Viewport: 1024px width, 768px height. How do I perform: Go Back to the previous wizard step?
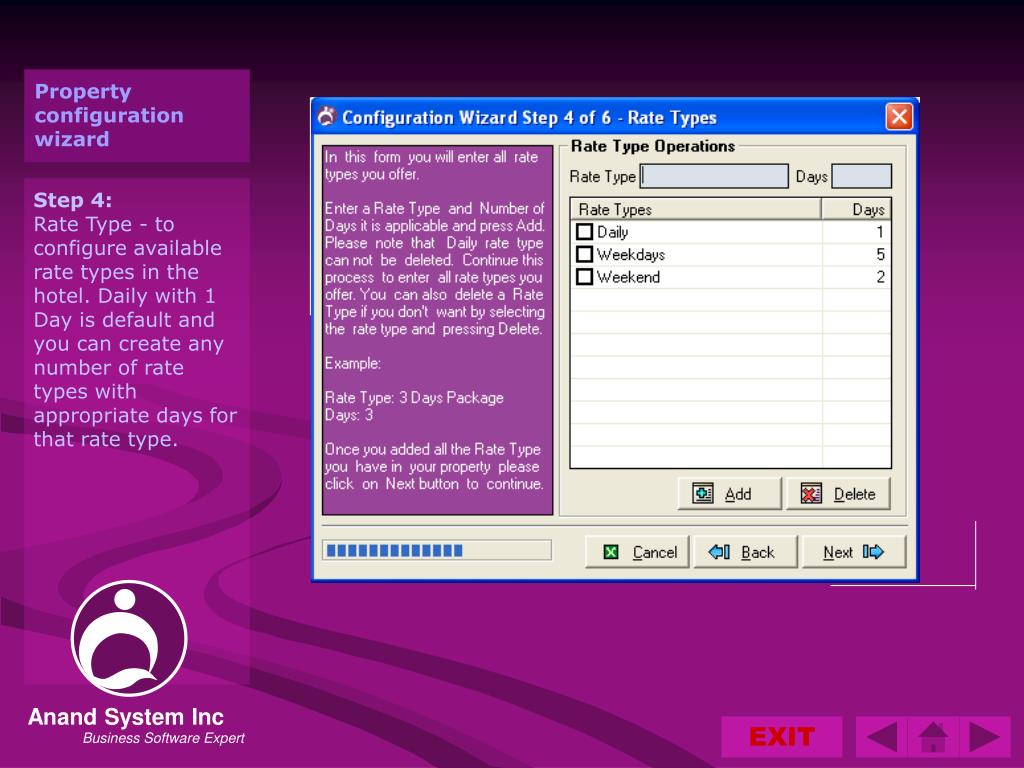pyautogui.click(x=745, y=552)
